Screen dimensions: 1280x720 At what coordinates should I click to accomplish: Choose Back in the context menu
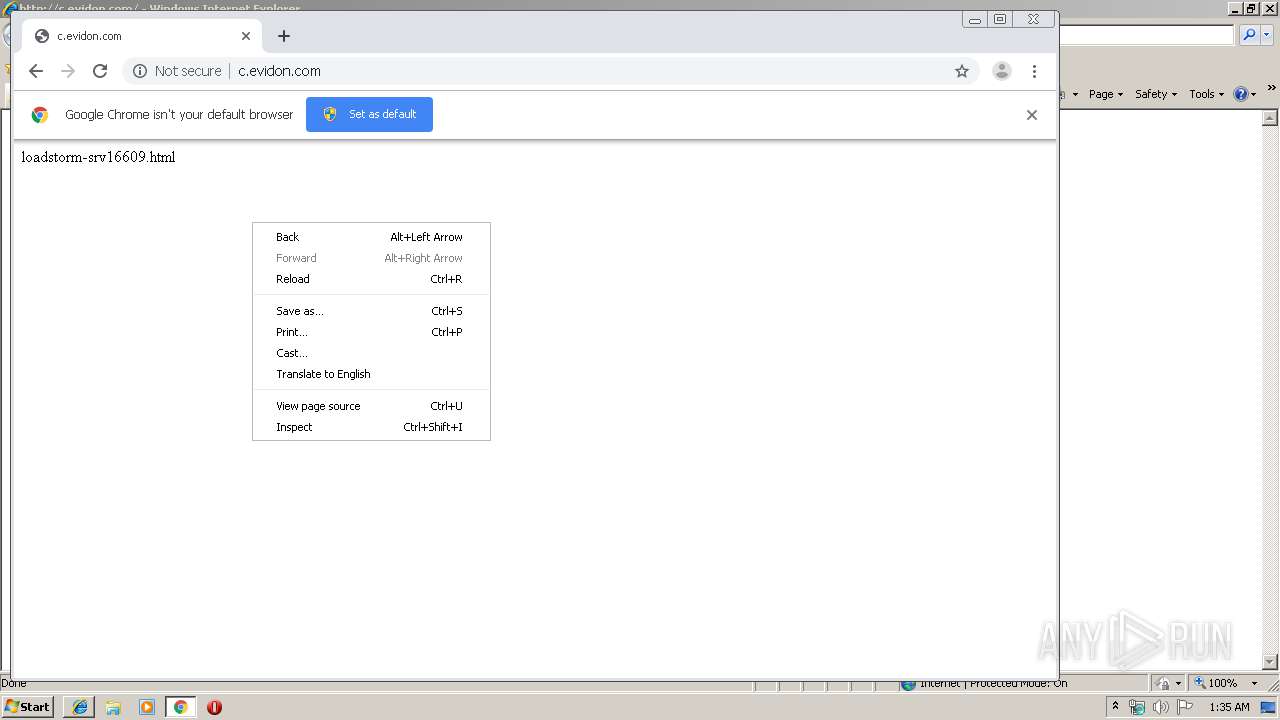(371, 237)
